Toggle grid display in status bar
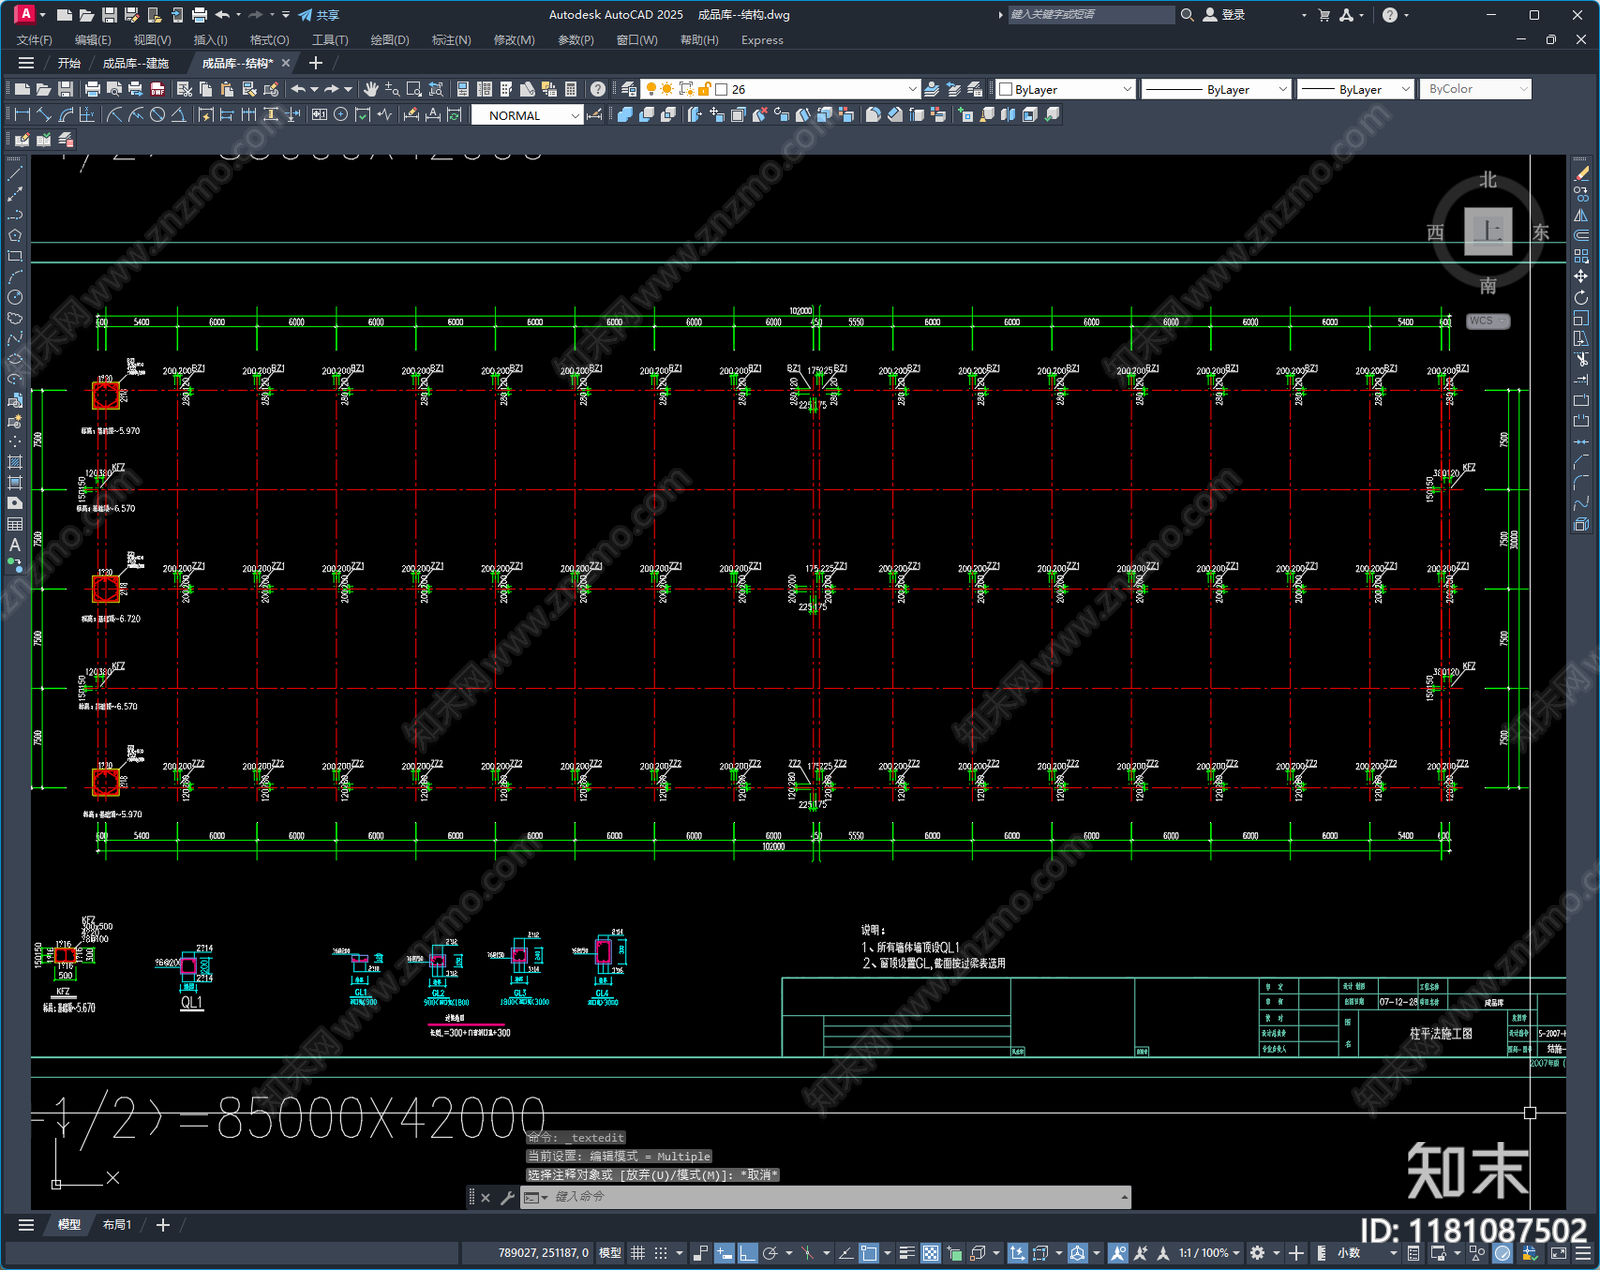The height and width of the screenshot is (1270, 1600). (x=638, y=1253)
